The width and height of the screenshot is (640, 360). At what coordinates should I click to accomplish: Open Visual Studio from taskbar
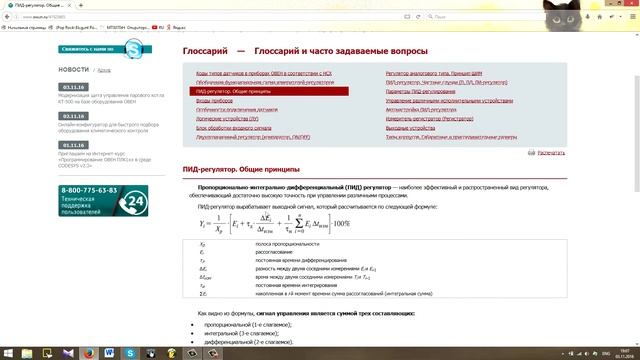click(x=68, y=353)
